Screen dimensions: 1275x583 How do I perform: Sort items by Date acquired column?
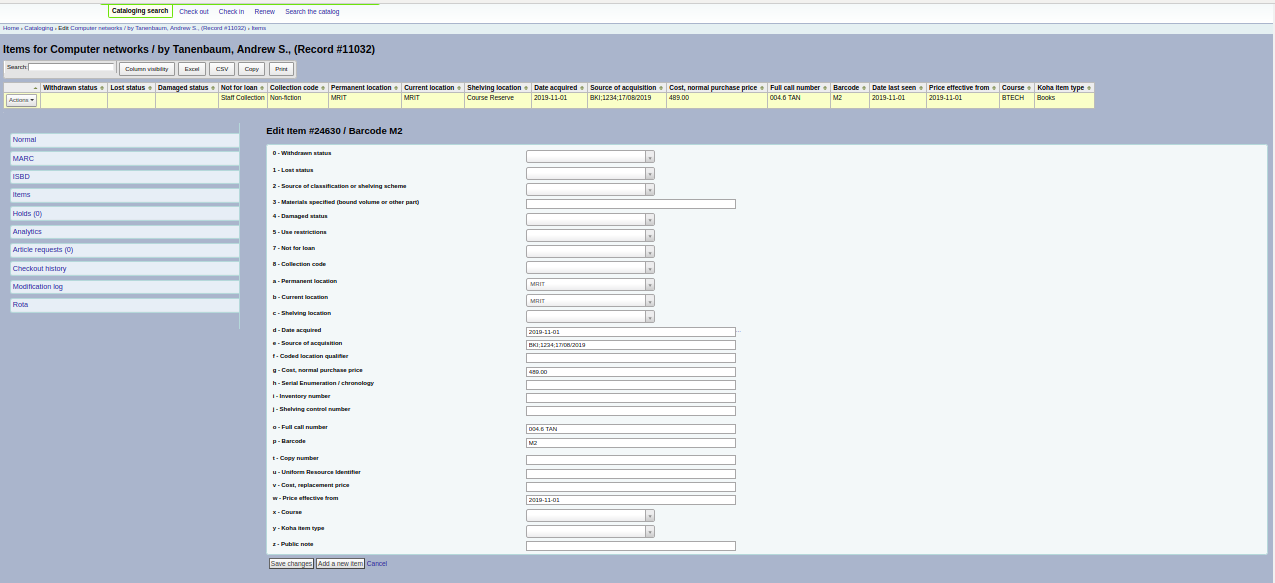(x=558, y=88)
